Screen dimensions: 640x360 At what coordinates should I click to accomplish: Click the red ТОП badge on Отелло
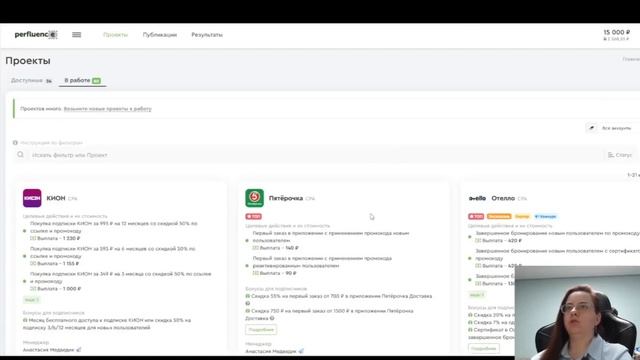point(476,216)
